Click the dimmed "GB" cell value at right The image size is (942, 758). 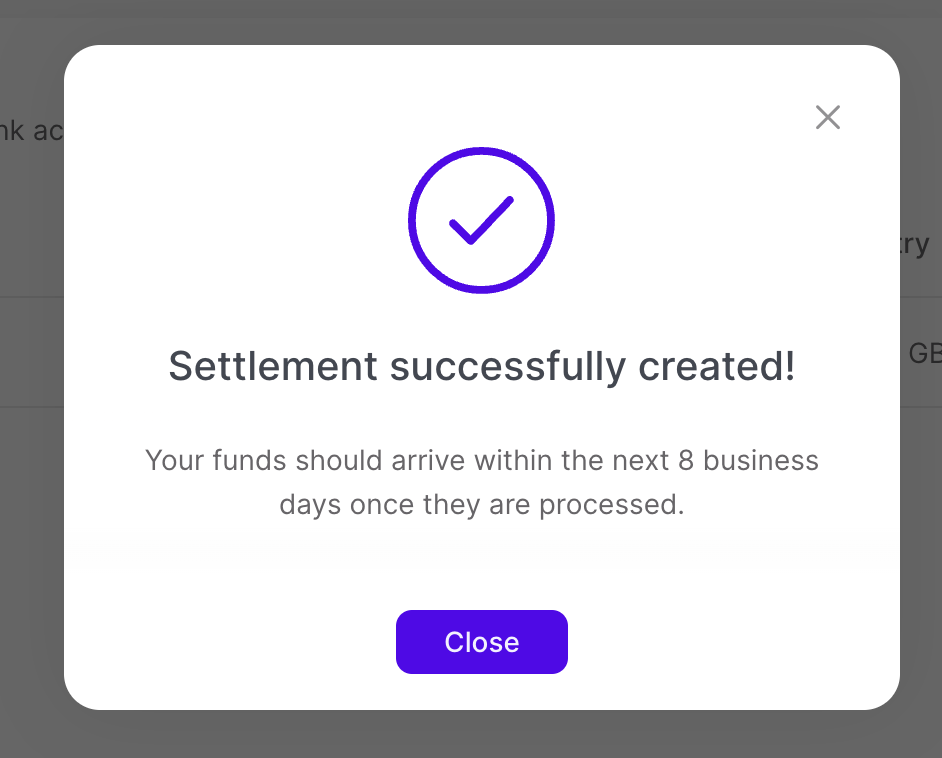(x=923, y=353)
